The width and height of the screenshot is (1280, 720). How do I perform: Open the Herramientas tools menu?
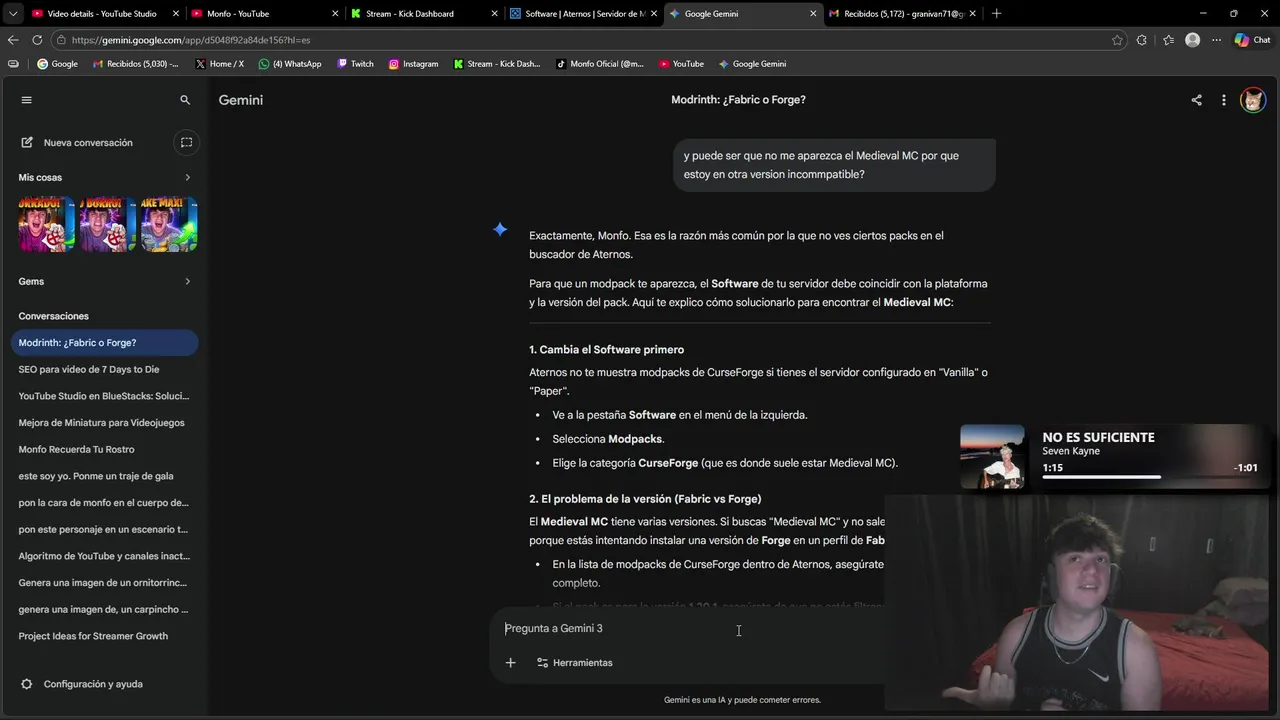pos(574,662)
